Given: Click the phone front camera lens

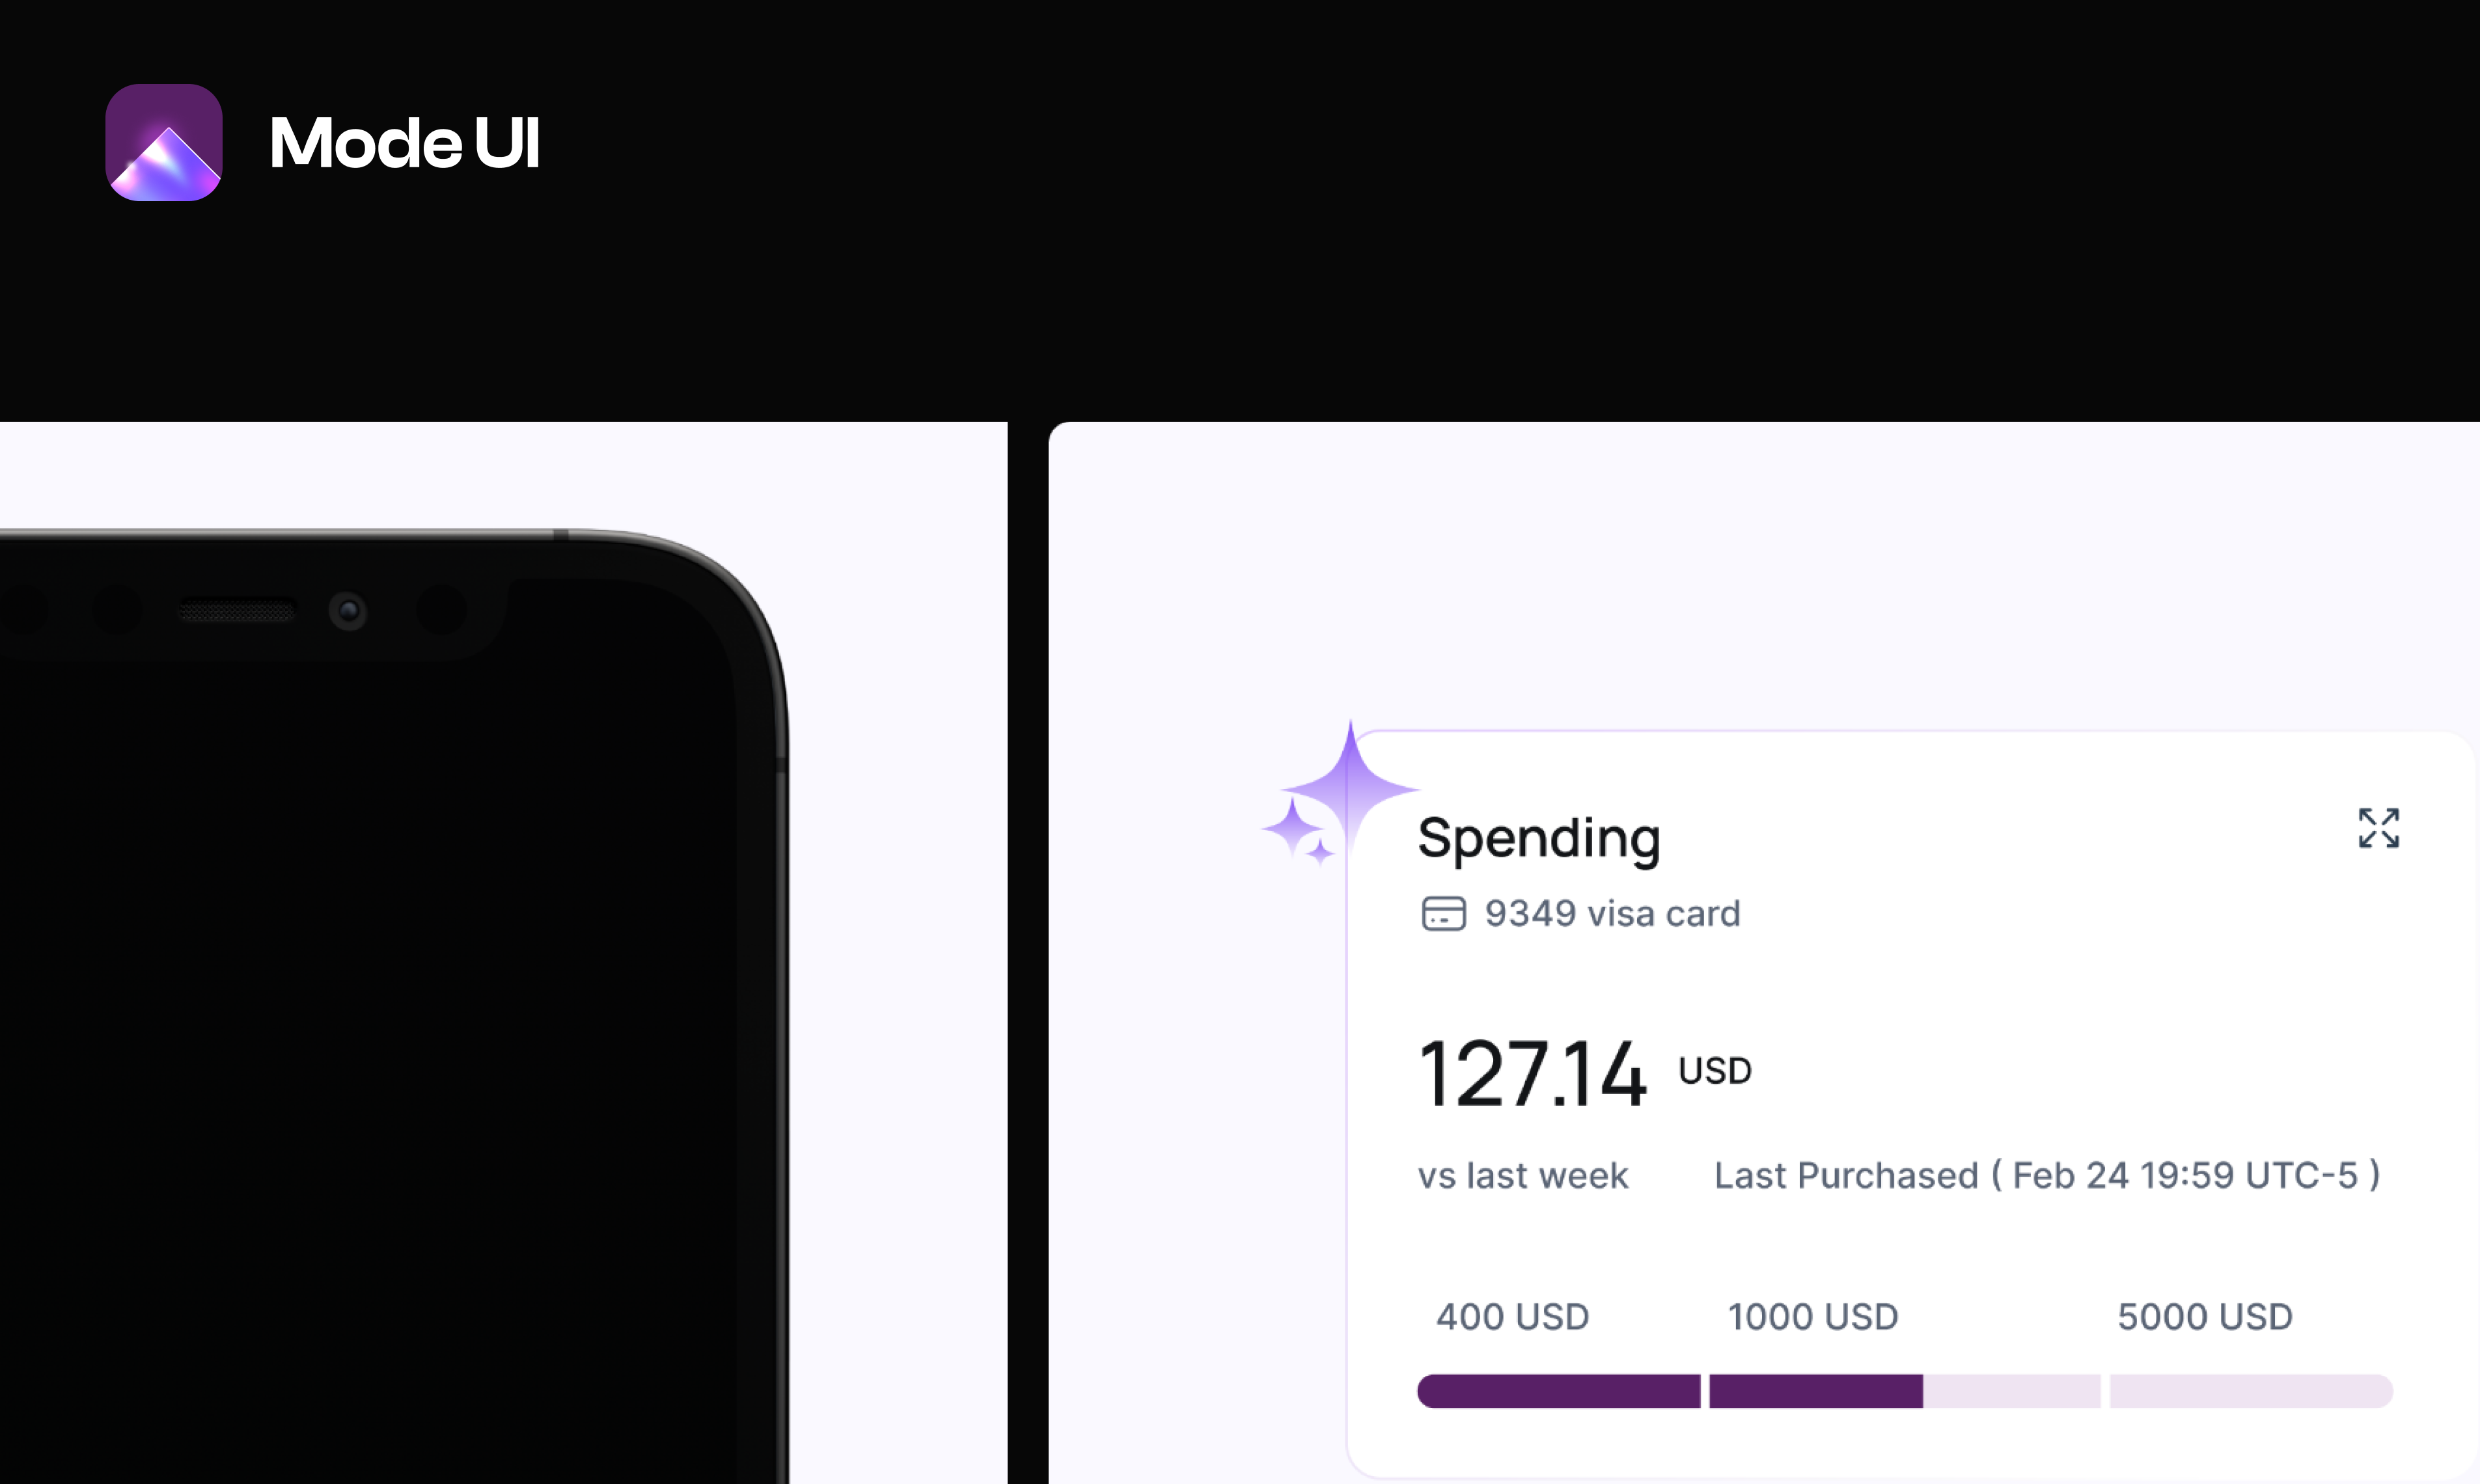Looking at the screenshot, I should [x=348, y=610].
